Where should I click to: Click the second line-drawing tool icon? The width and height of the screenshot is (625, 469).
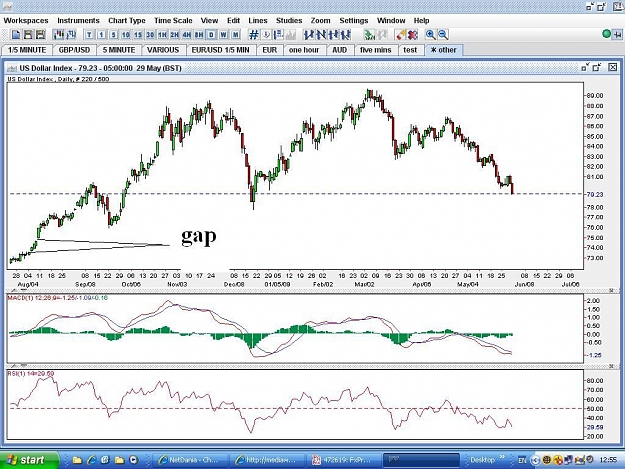coord(321,35)
